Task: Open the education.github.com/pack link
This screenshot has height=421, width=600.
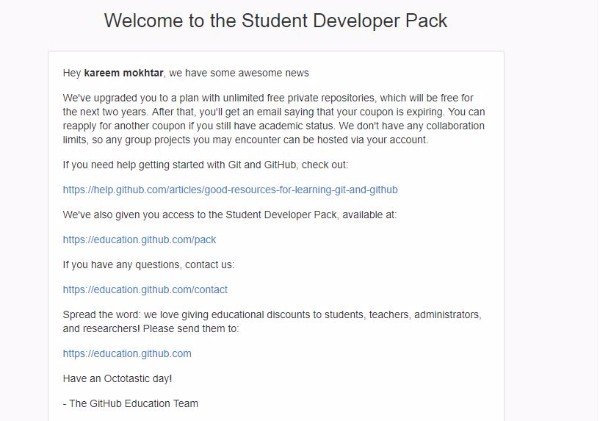Action: pos(139,239)
